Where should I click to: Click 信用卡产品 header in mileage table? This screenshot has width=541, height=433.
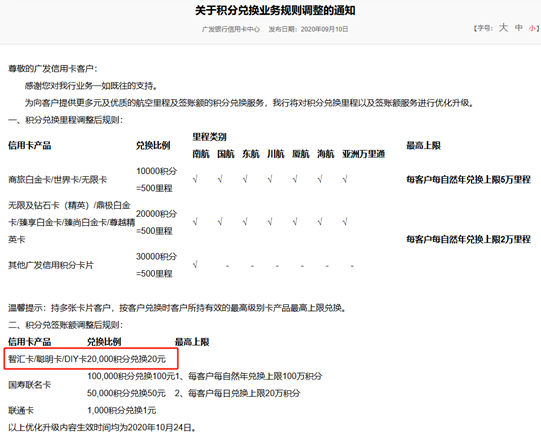pyautogui.click(x=30, y=145)
